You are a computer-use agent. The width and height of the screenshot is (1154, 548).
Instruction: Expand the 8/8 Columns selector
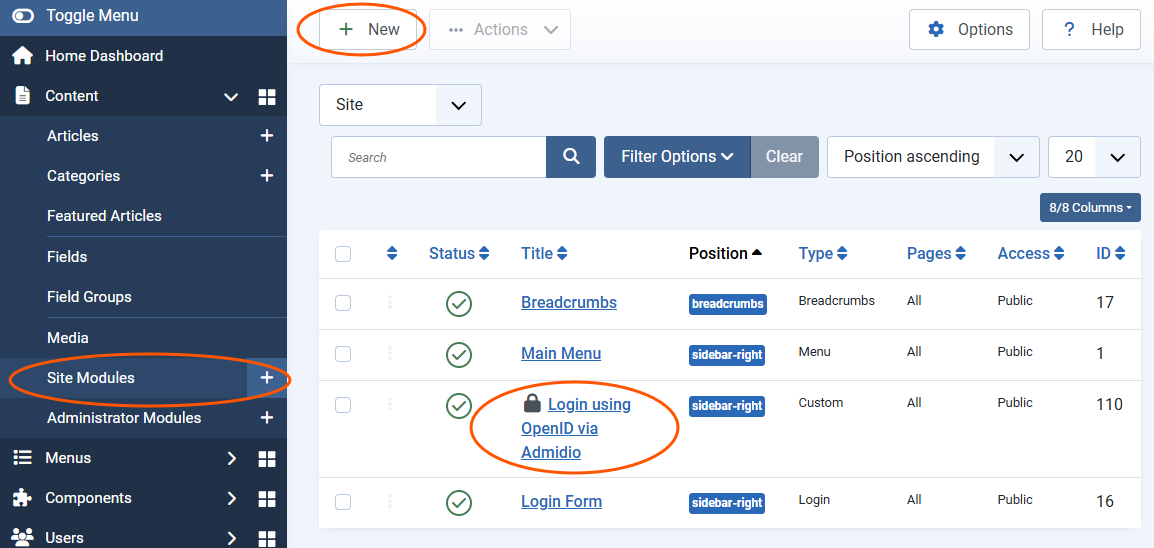coord(1090,208)
